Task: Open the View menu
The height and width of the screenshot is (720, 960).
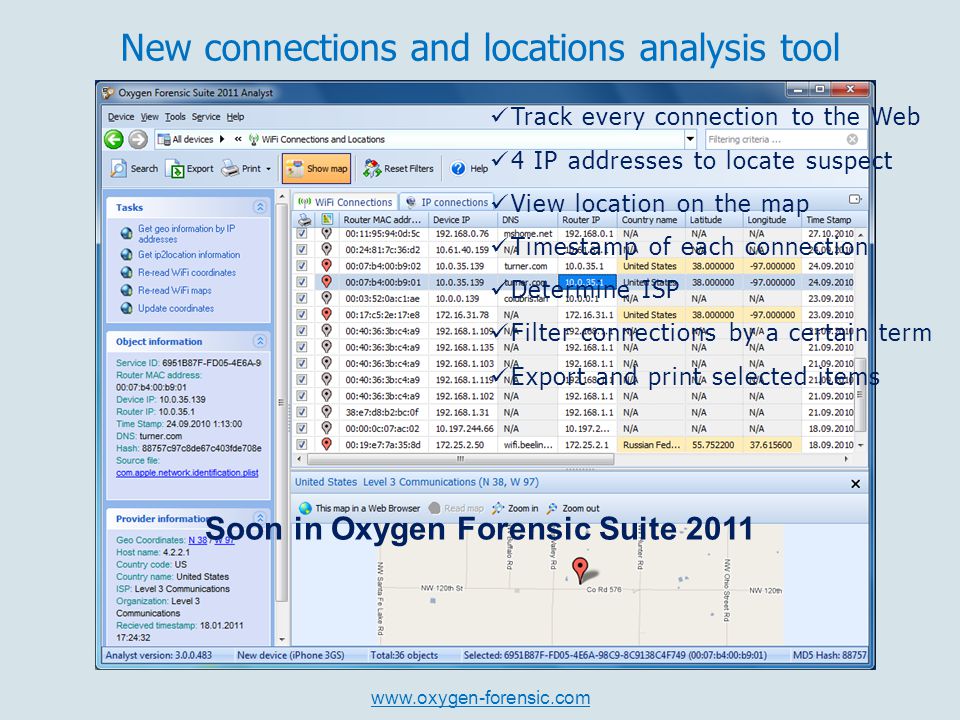Action: click(149, 117)
